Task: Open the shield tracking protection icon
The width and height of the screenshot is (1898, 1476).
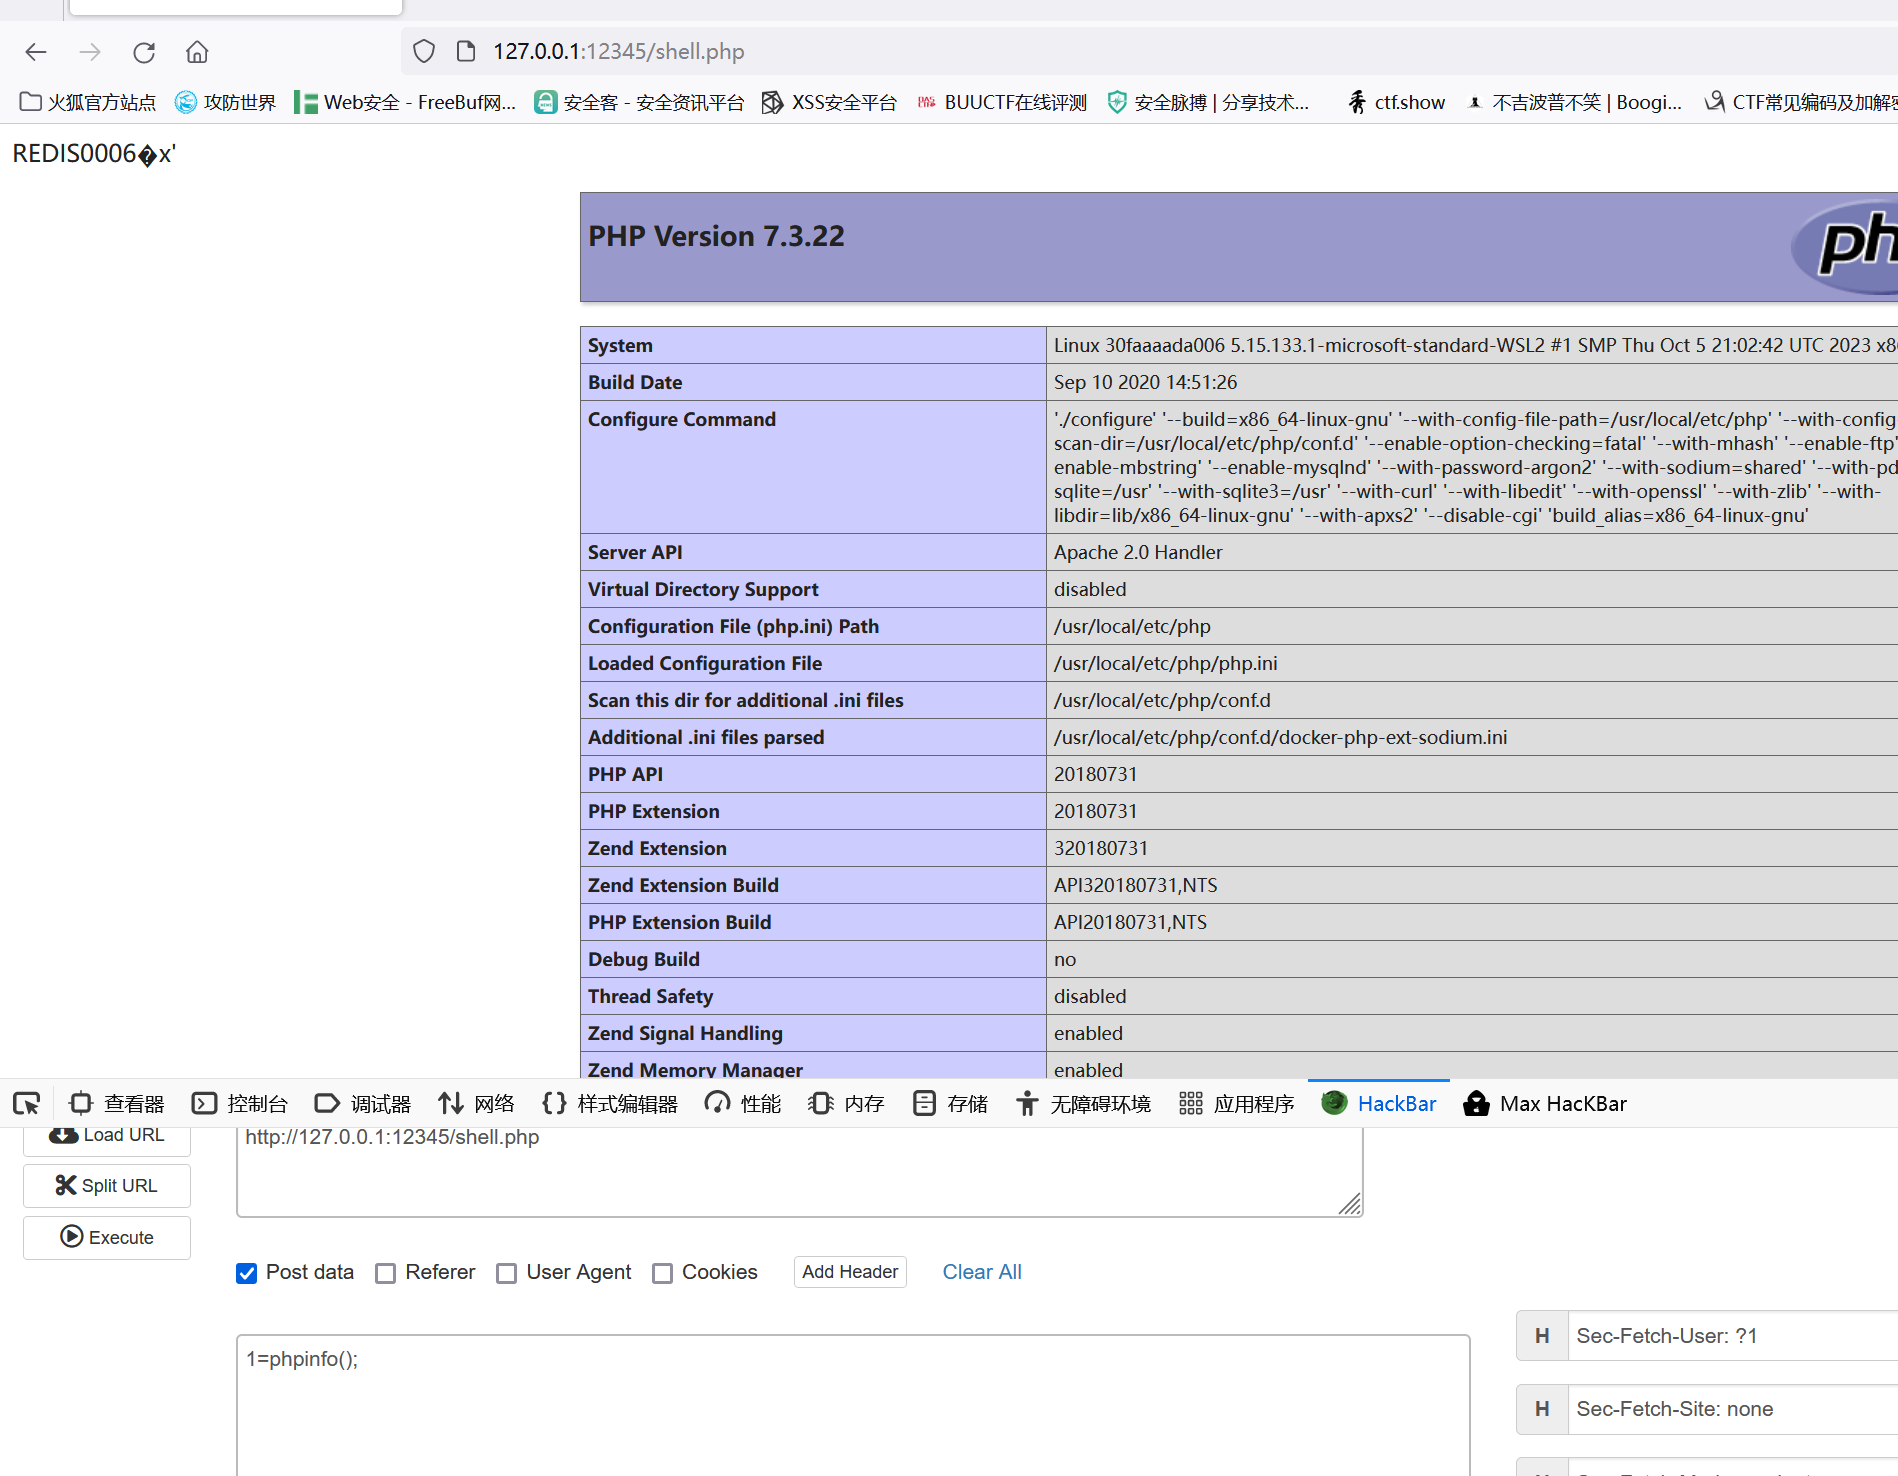Action: [x=424, y=51]
